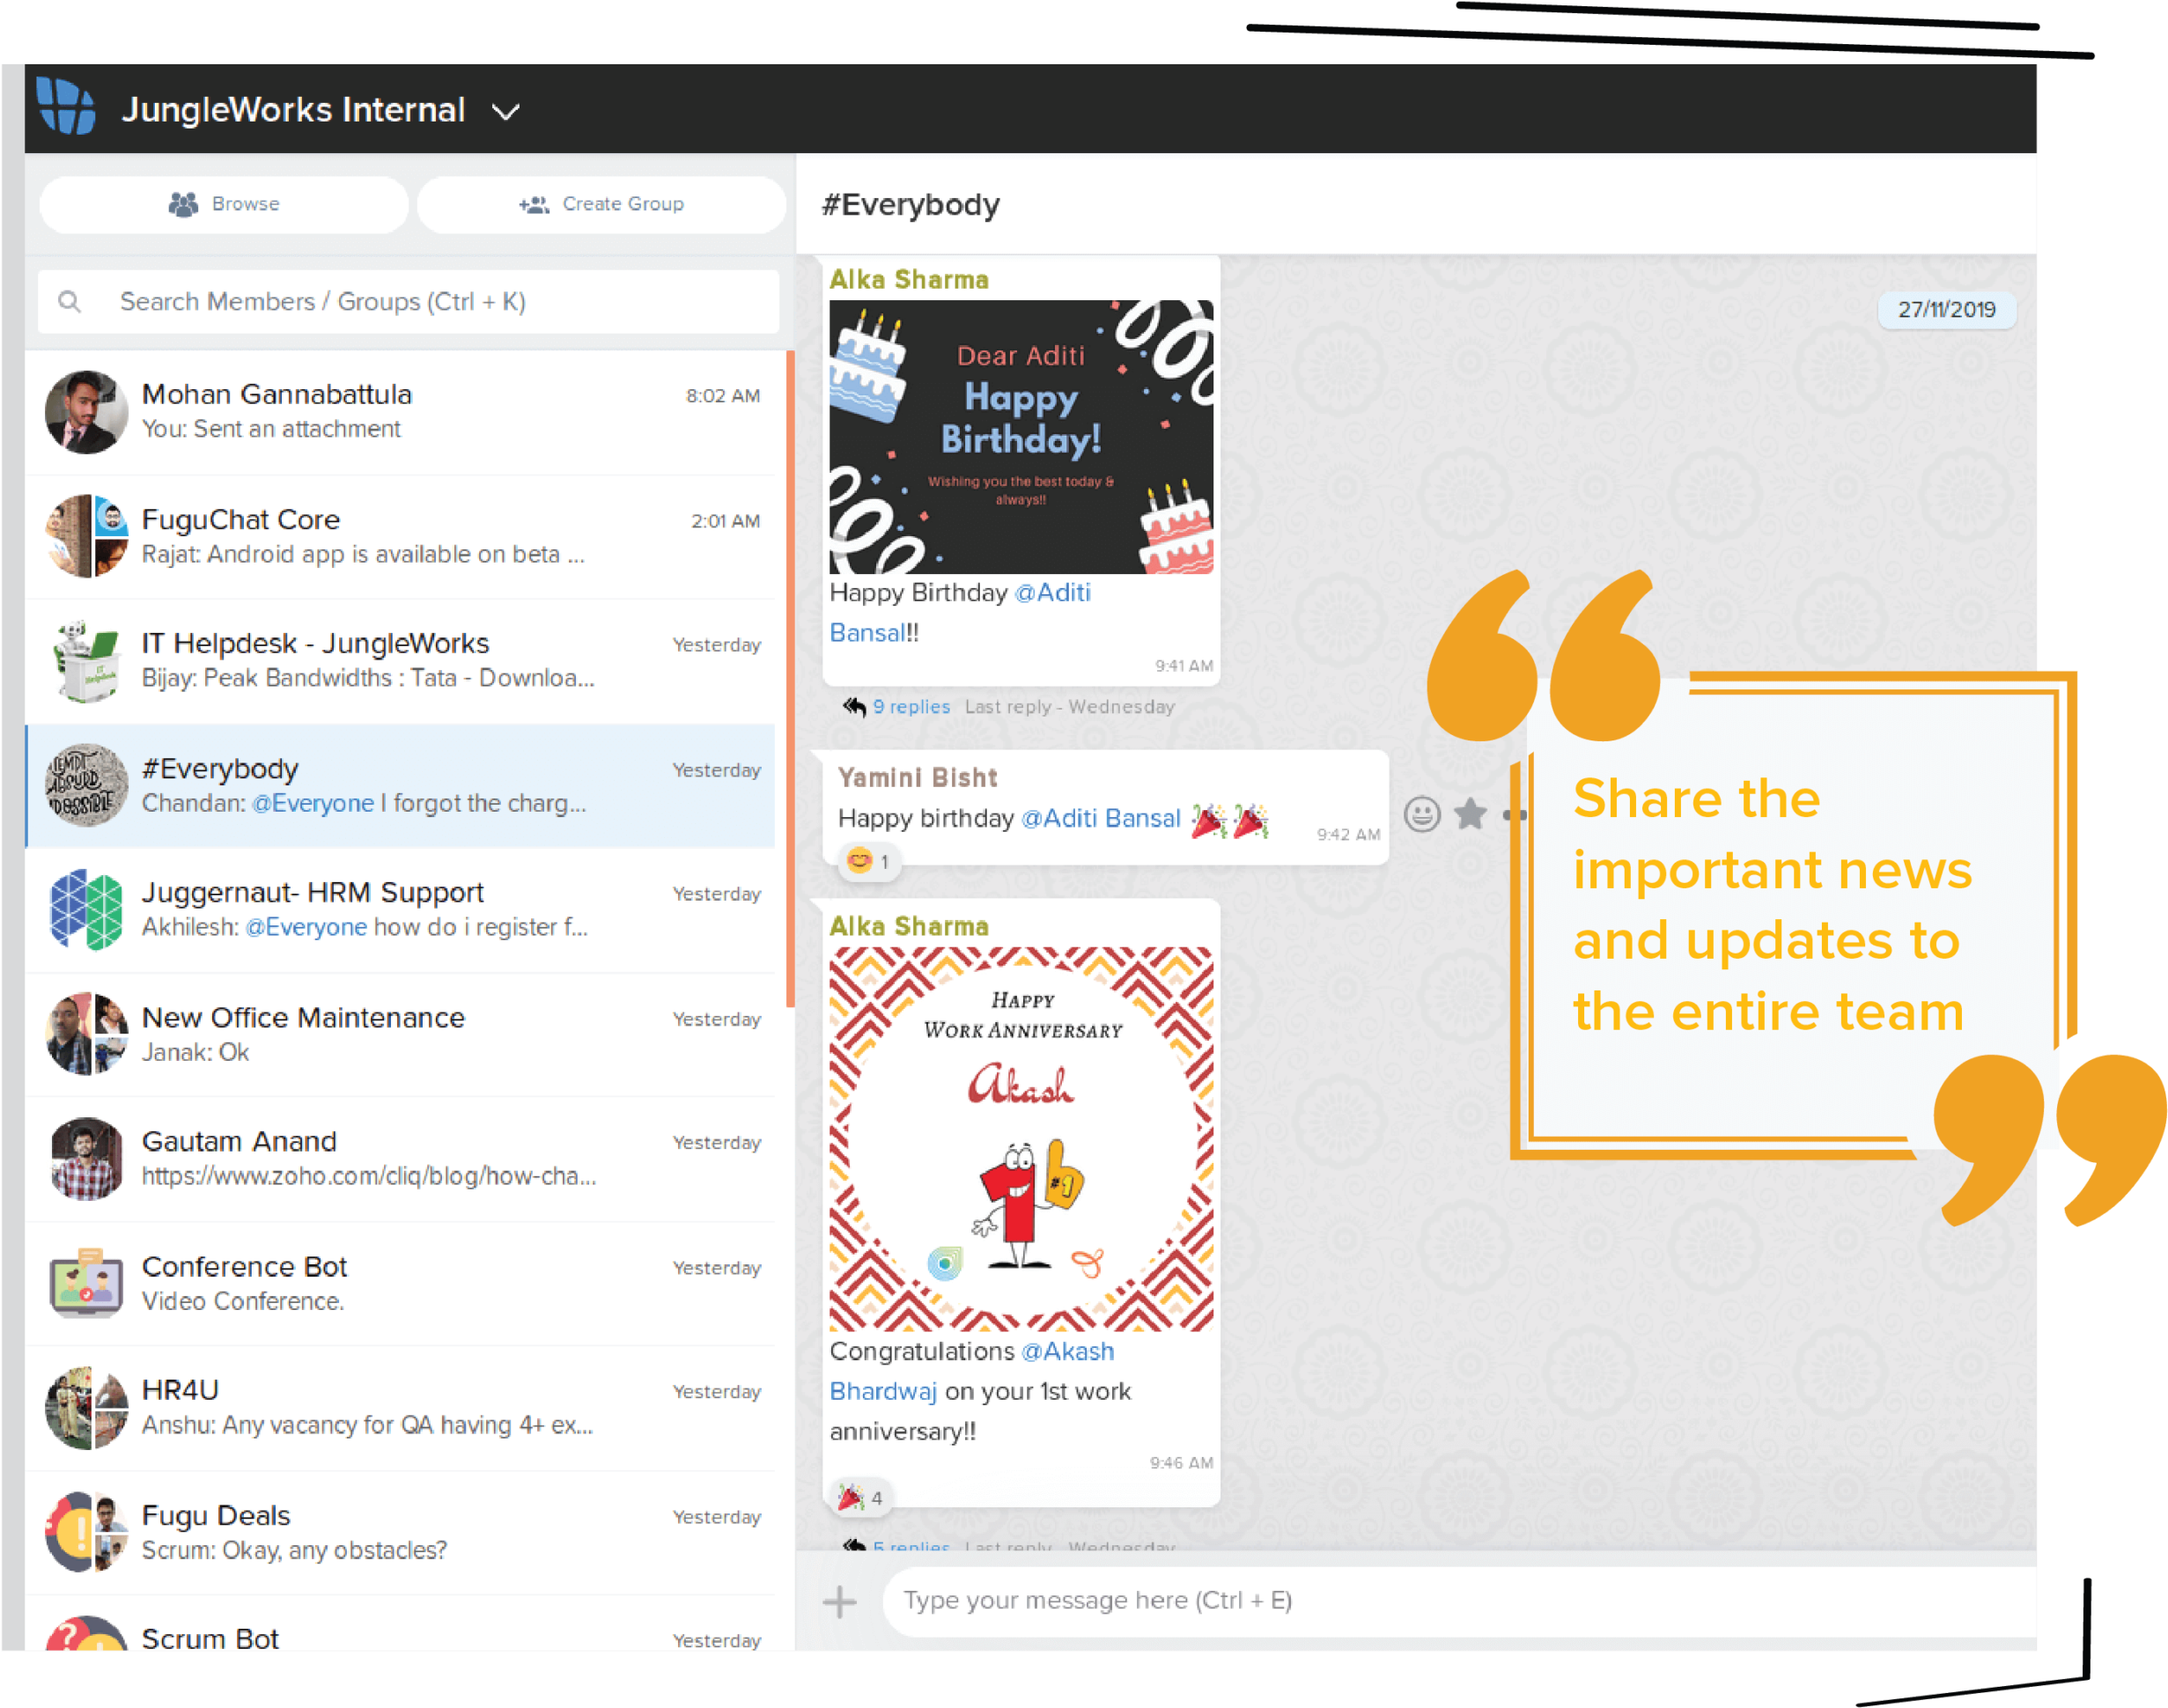
Task: Open the Fugu Deals chat
Action: coord(400,1532)
